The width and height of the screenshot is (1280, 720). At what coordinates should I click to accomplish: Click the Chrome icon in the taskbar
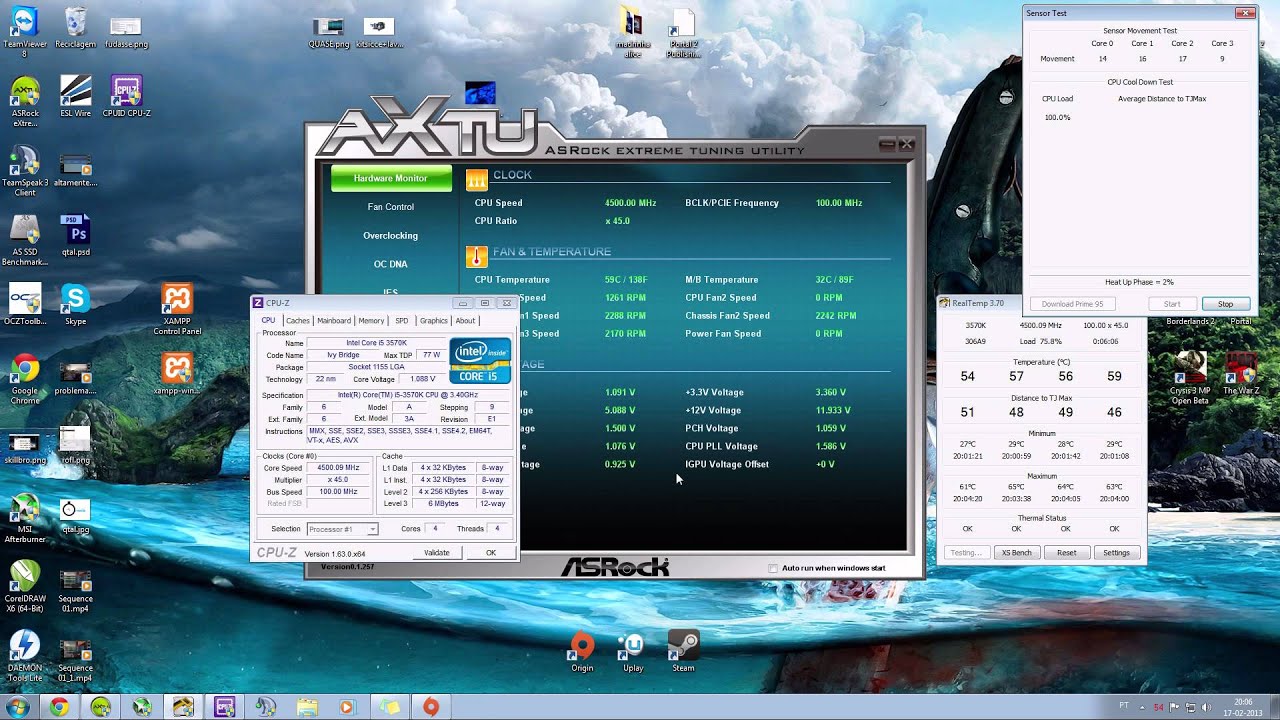click(59, 707)
